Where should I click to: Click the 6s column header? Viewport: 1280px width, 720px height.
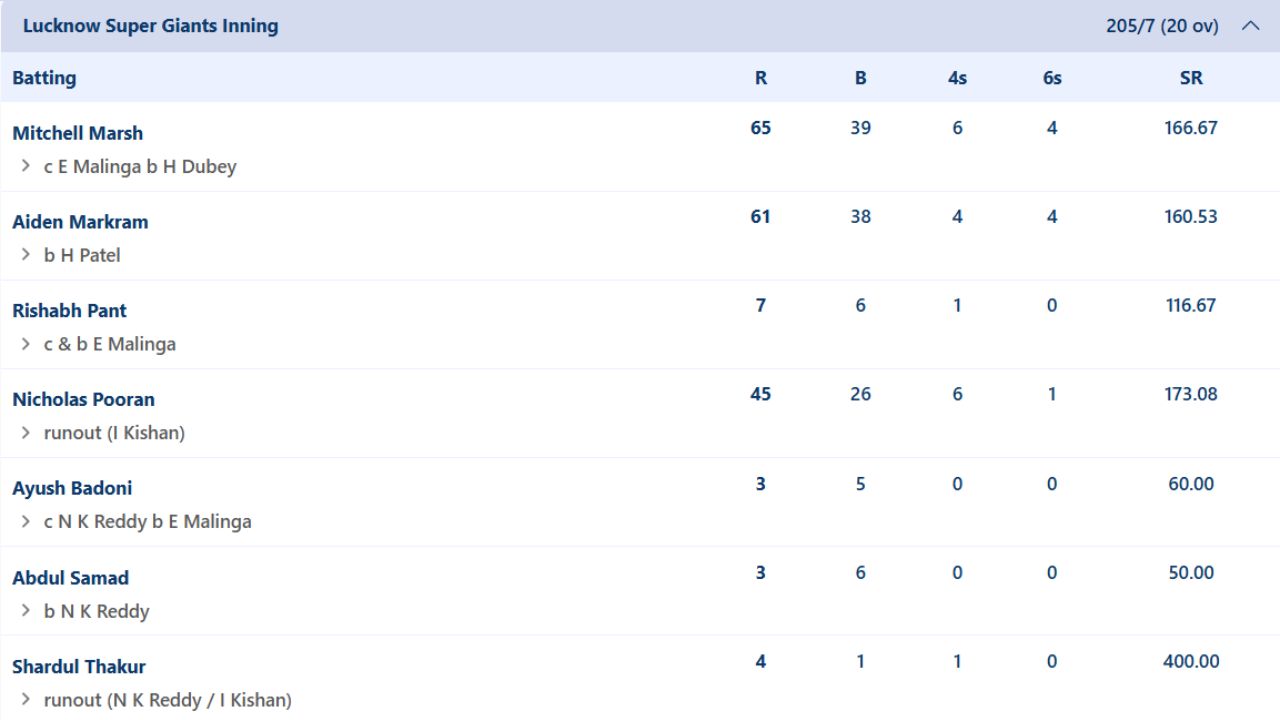tap(1052, 77)
